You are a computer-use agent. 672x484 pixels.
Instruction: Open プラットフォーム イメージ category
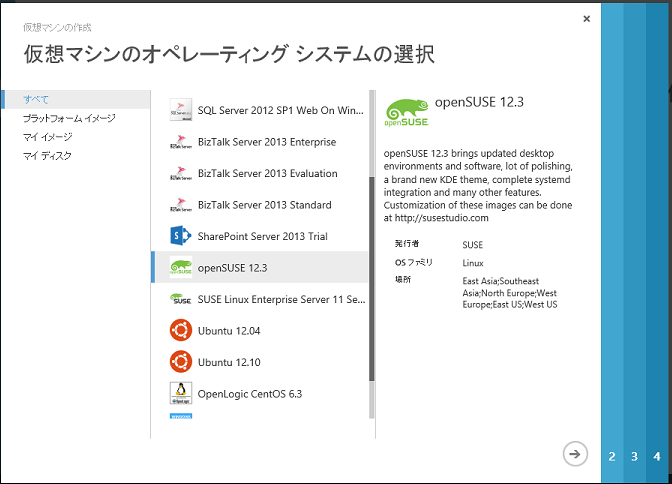(x=69, y=118)
